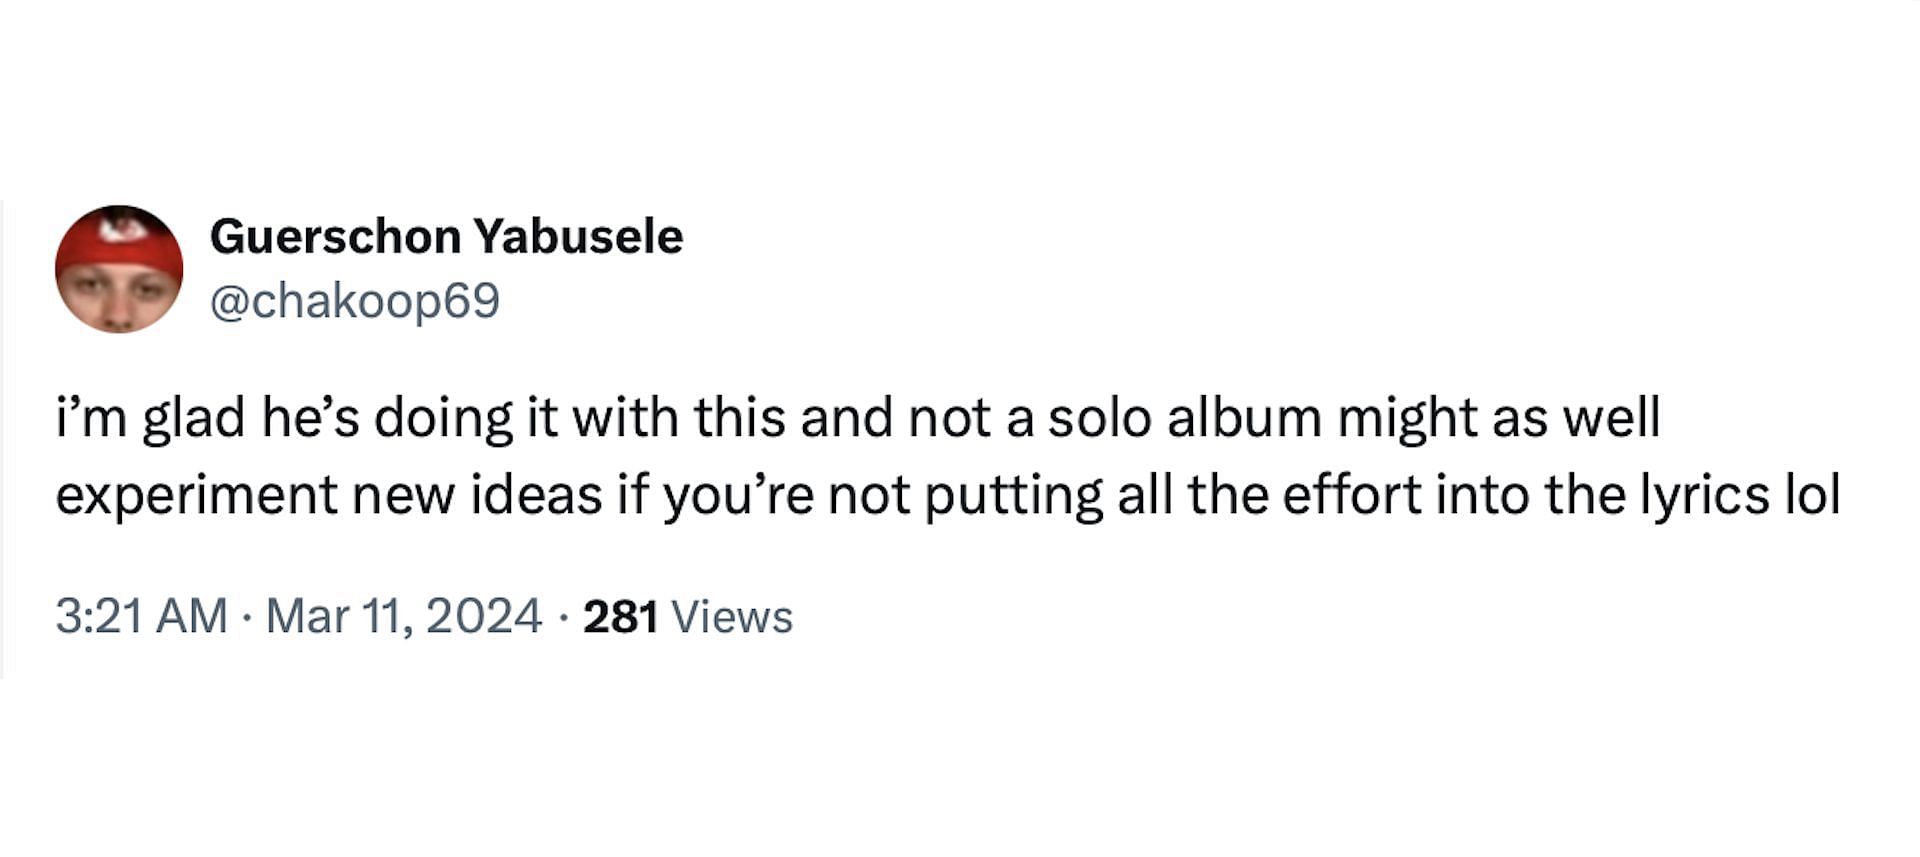Open the round profile avatar picture
This screenshot has height=857, width=1920.
click(x=119, y=269)
